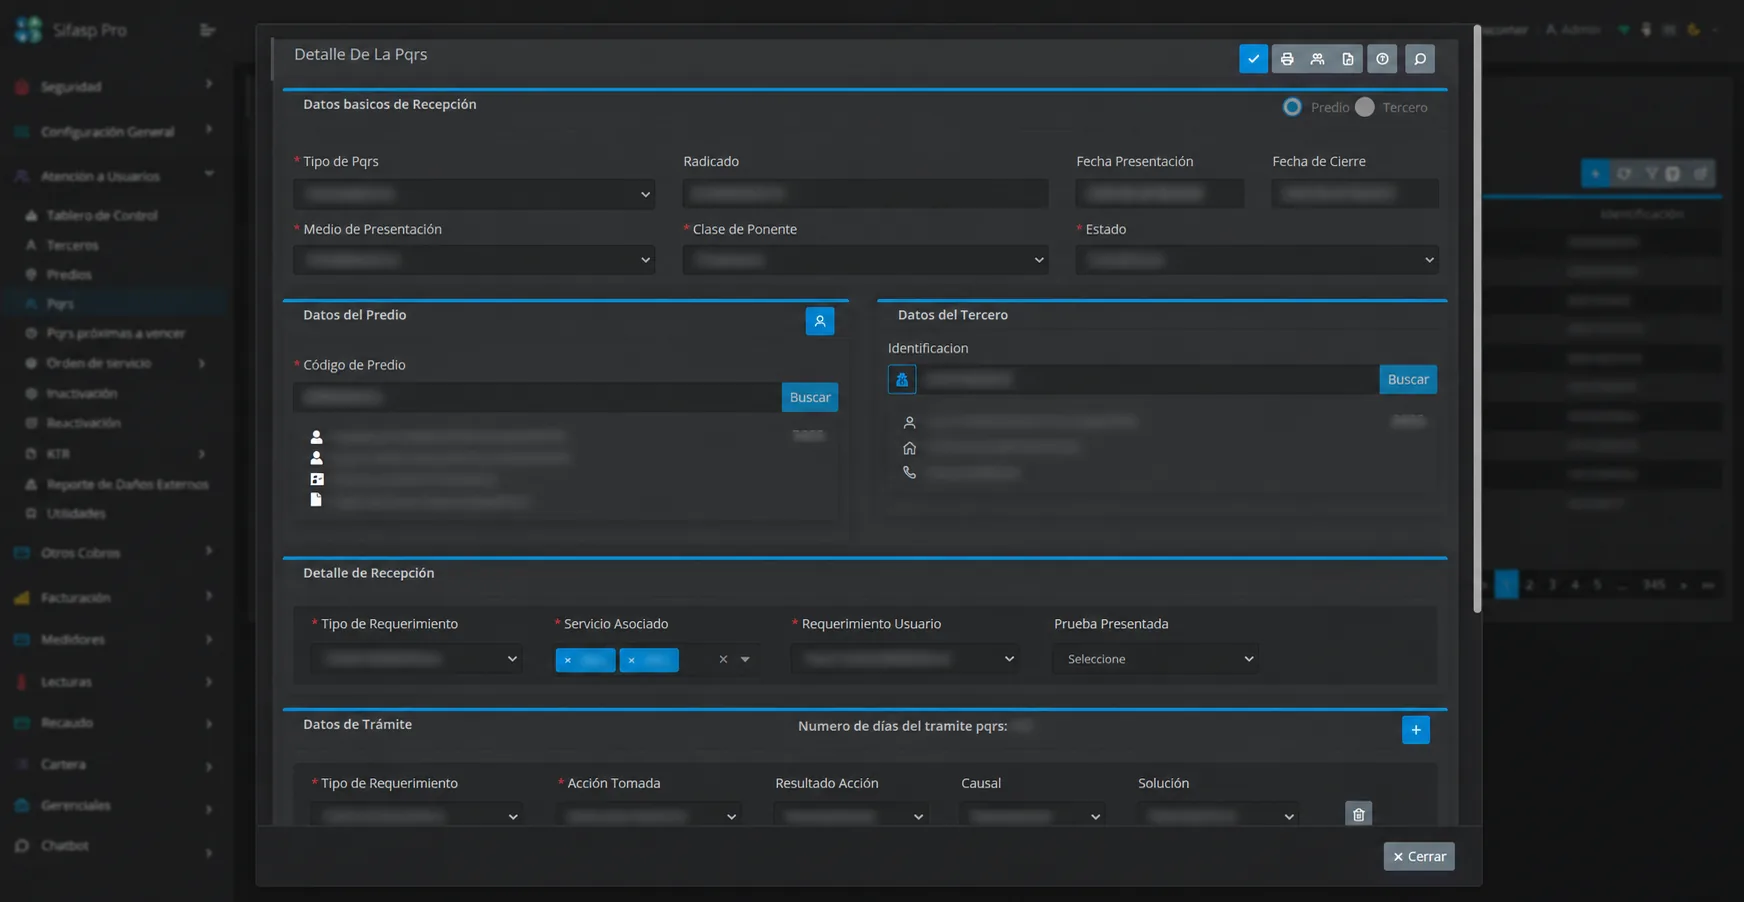
Task: Open the Resultado Acción dropdown
Action: (x=851, y=816)
